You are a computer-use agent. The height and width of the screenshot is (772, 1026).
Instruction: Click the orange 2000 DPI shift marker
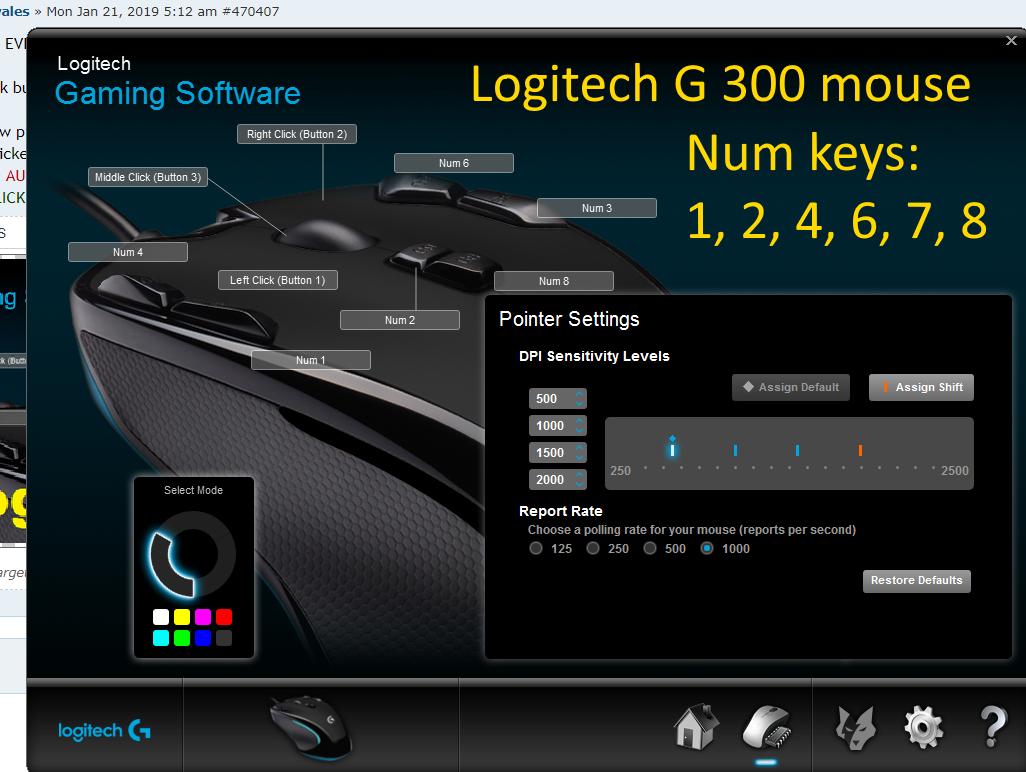coord(860,450)
